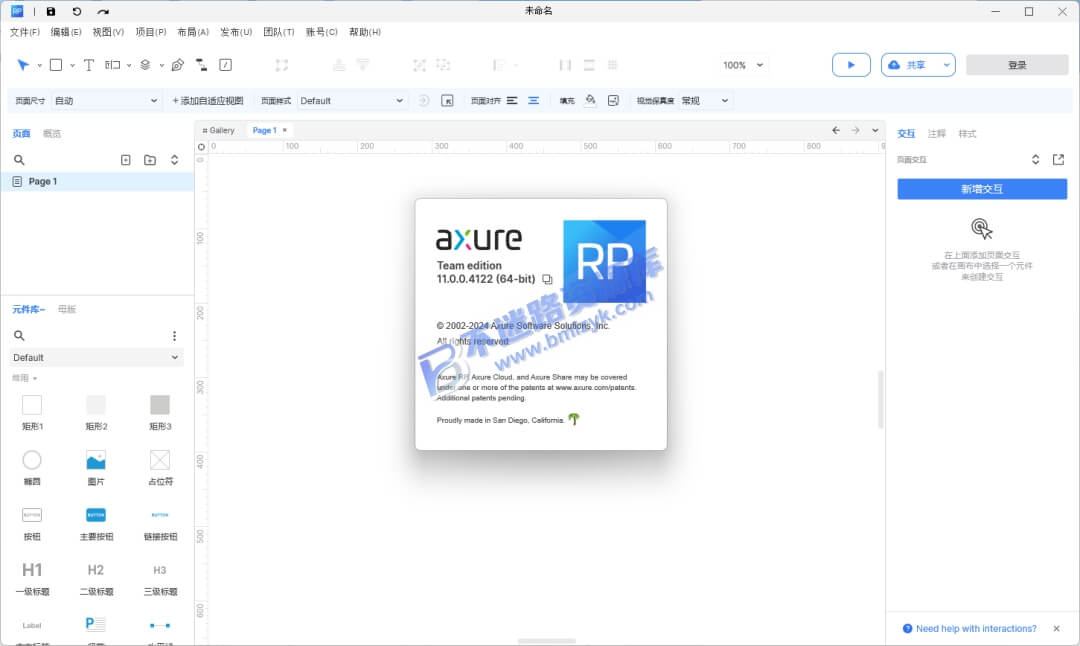The width and height of the screenshot is (1080, 646).
Task: Click the slash box toolbar icon
Action: [x=225, y=65]
